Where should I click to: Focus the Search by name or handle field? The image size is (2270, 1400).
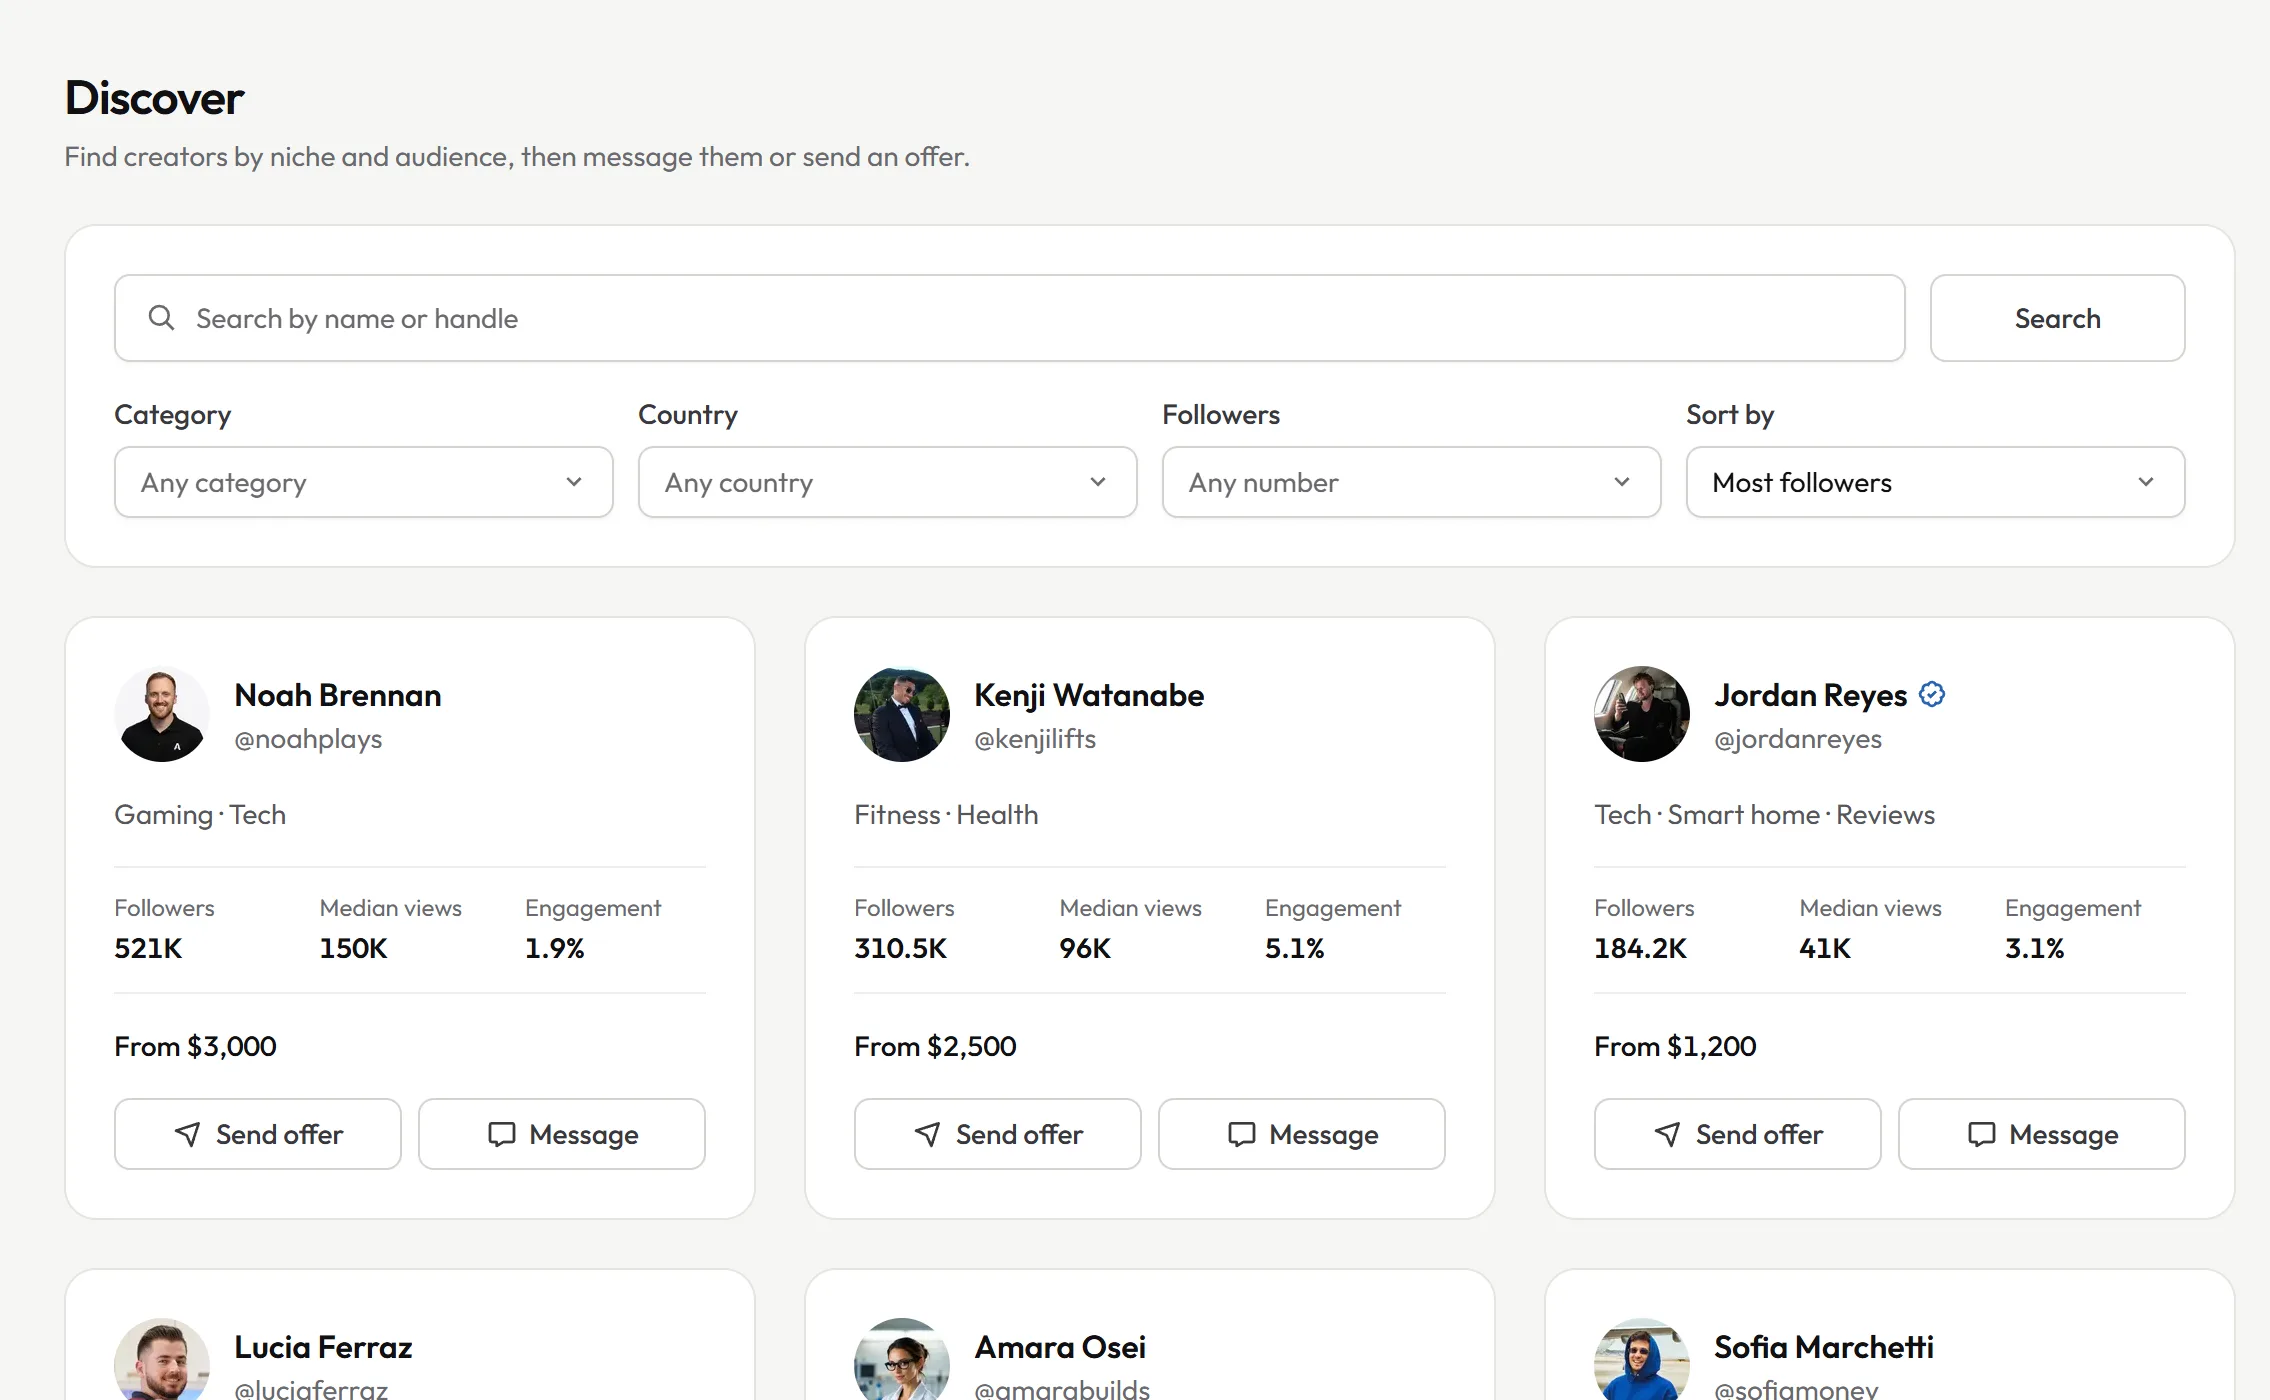tap(1010, 318)
